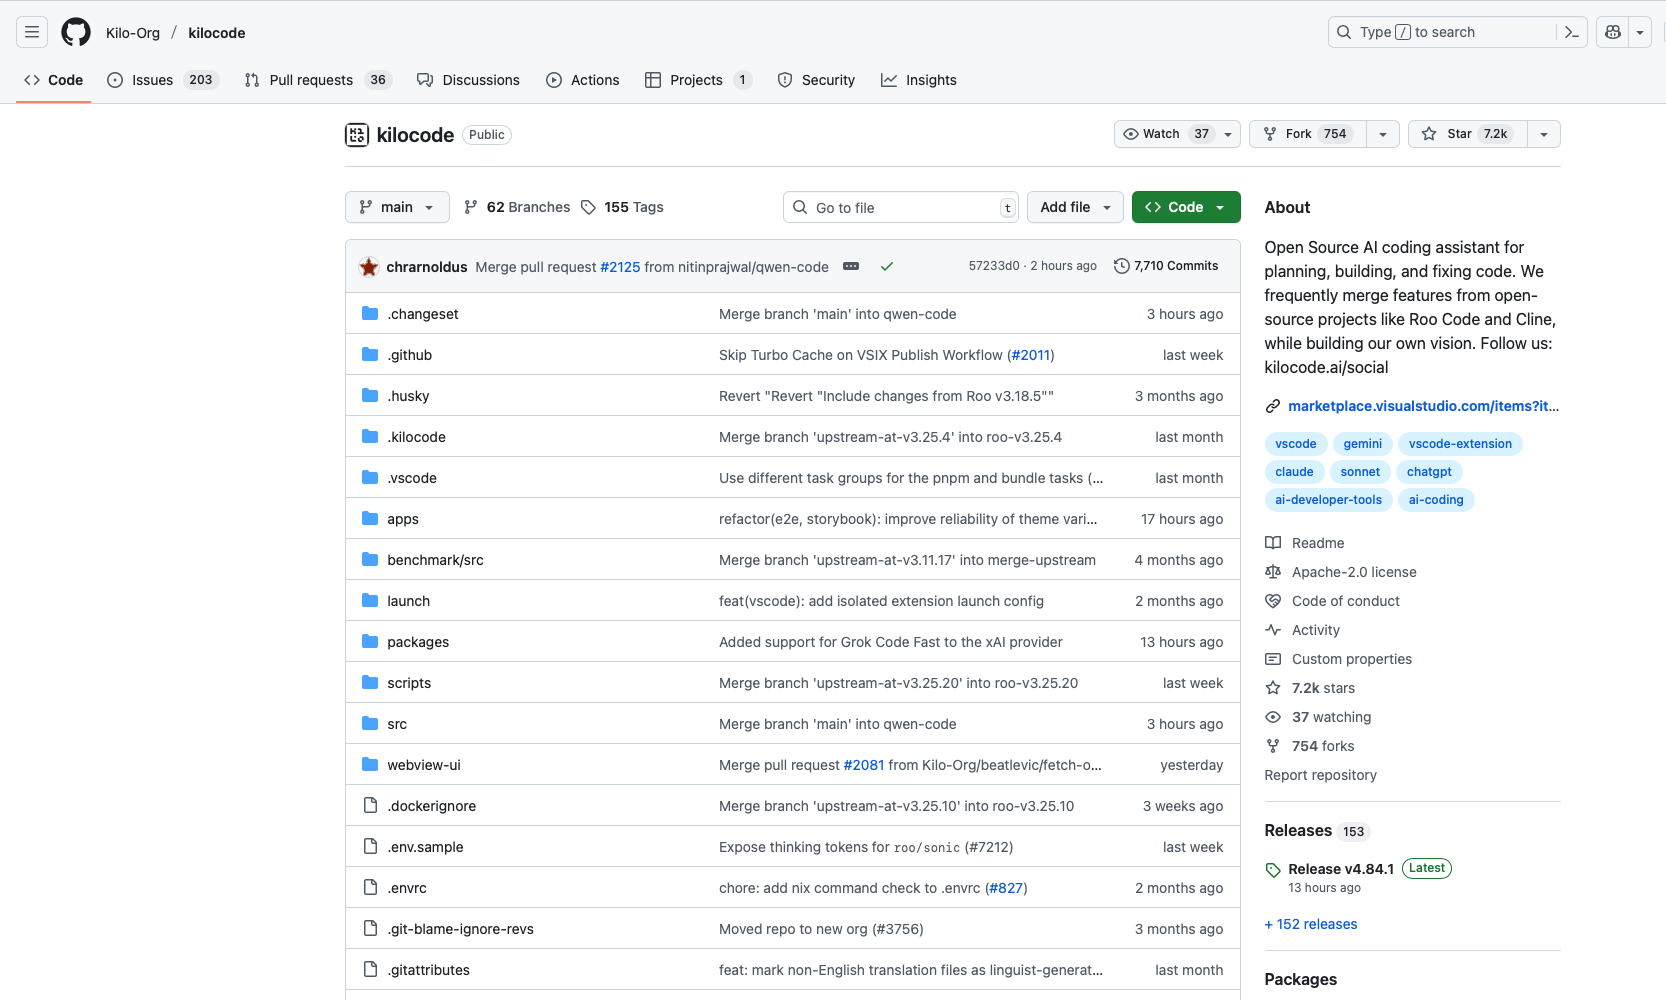The image size is (1666, 1000).
Task: Click the Custom properties note icon
Action: (x=1273, y=659)
